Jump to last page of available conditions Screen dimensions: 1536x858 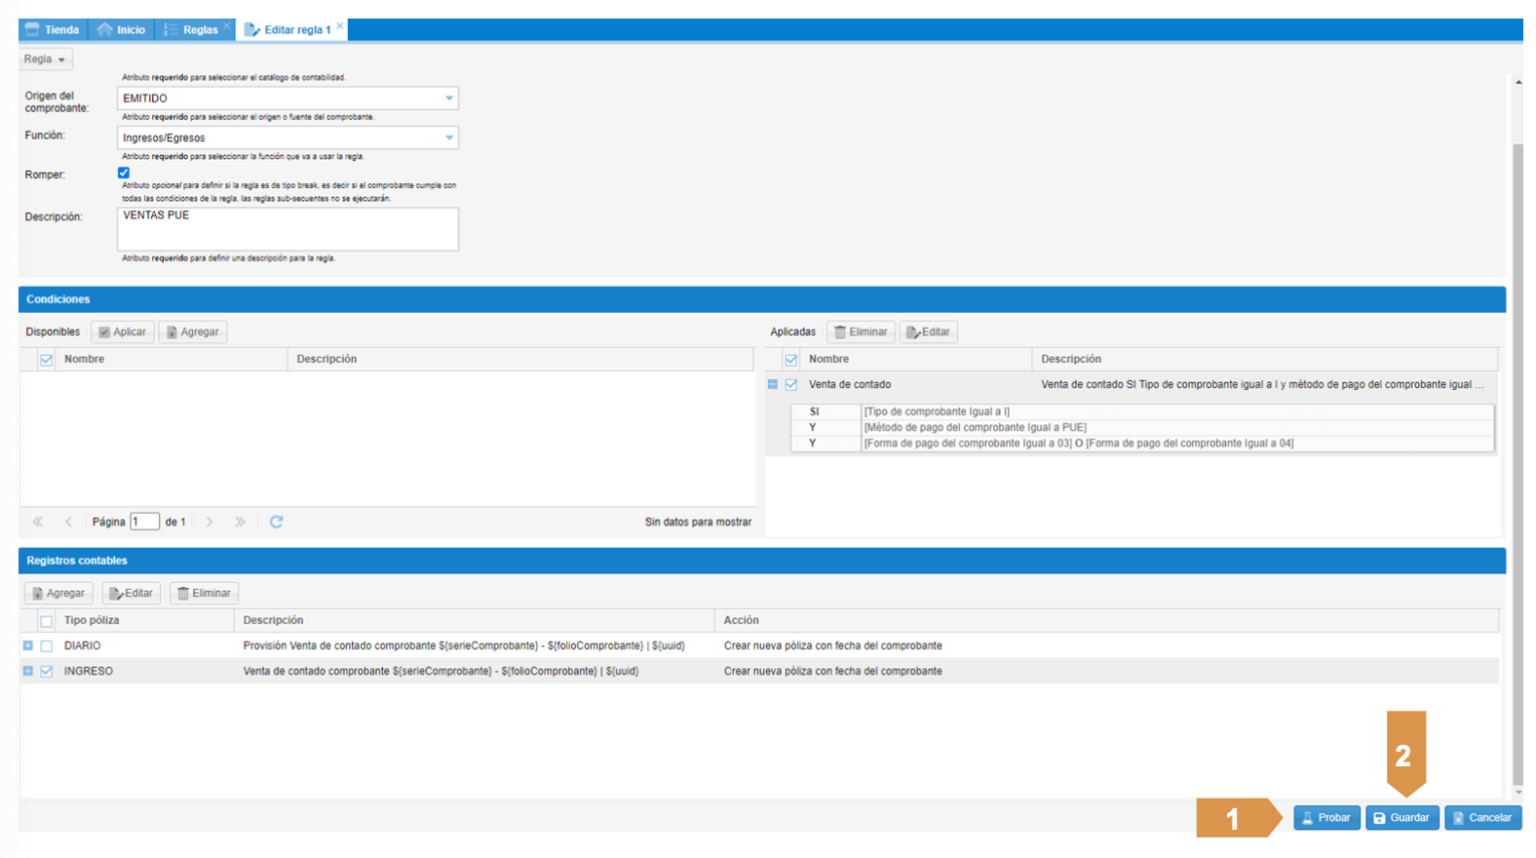pos(240,521)
